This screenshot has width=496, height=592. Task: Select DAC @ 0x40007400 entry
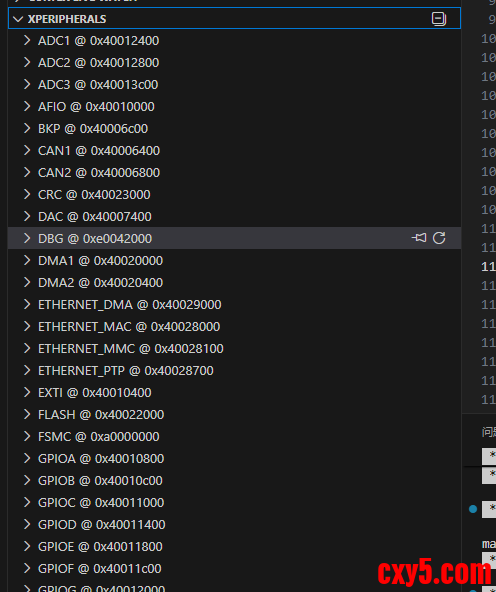click(234, 217)
